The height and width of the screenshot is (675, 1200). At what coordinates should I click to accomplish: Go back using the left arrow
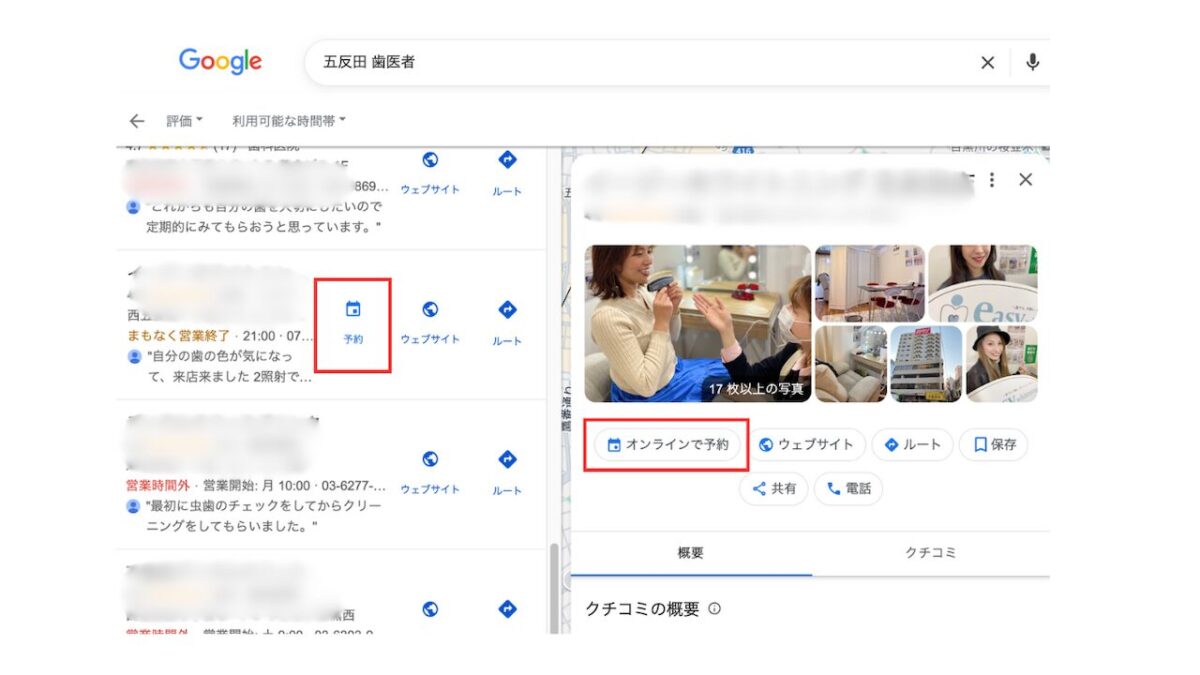137,121
